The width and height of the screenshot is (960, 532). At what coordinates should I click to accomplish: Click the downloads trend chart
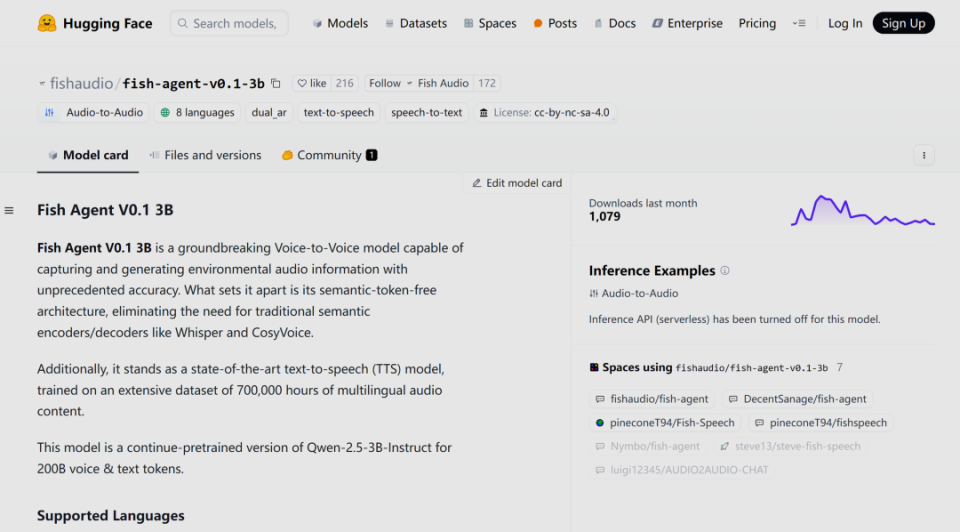862,211
